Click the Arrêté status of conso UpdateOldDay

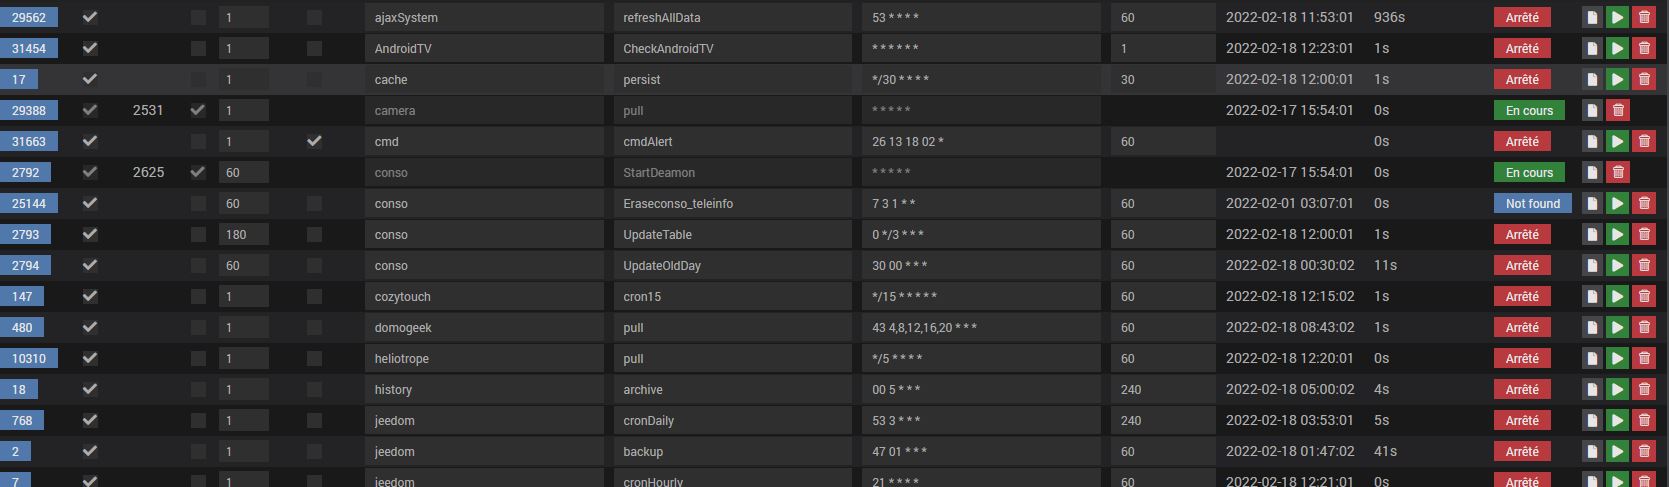1522,265
